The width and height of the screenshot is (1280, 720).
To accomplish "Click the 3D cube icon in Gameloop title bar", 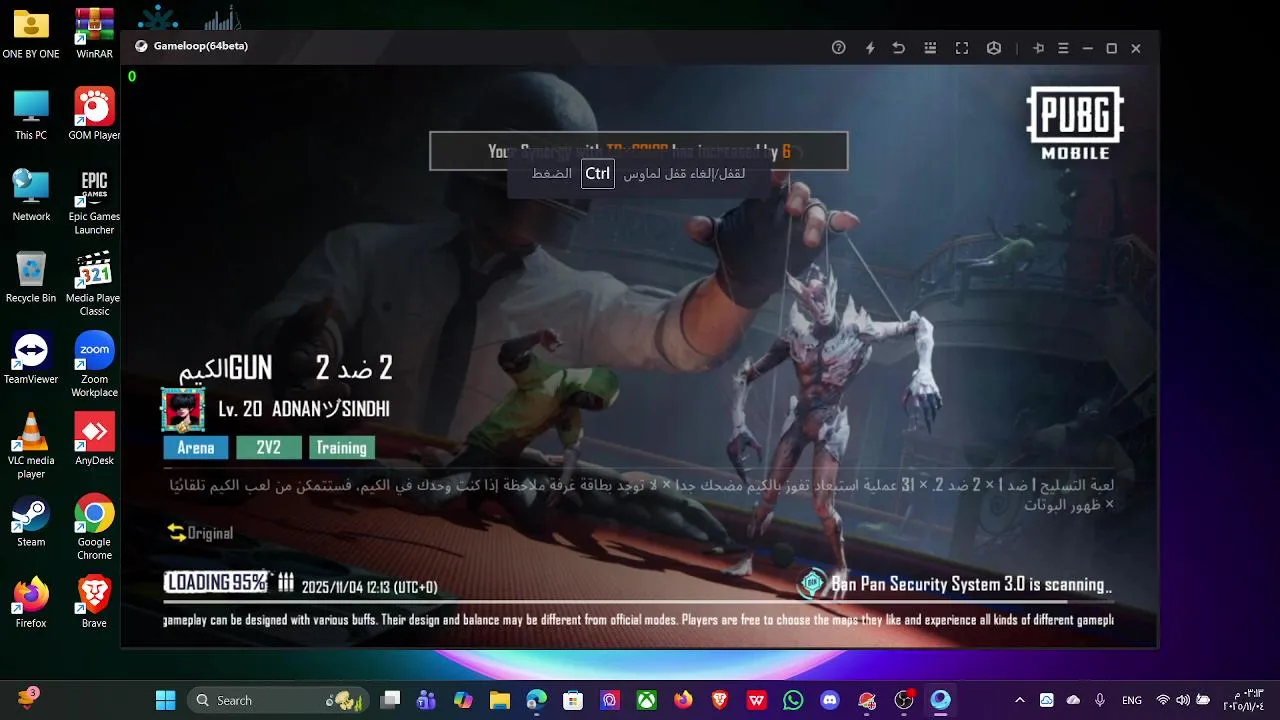I will point(994,48).
